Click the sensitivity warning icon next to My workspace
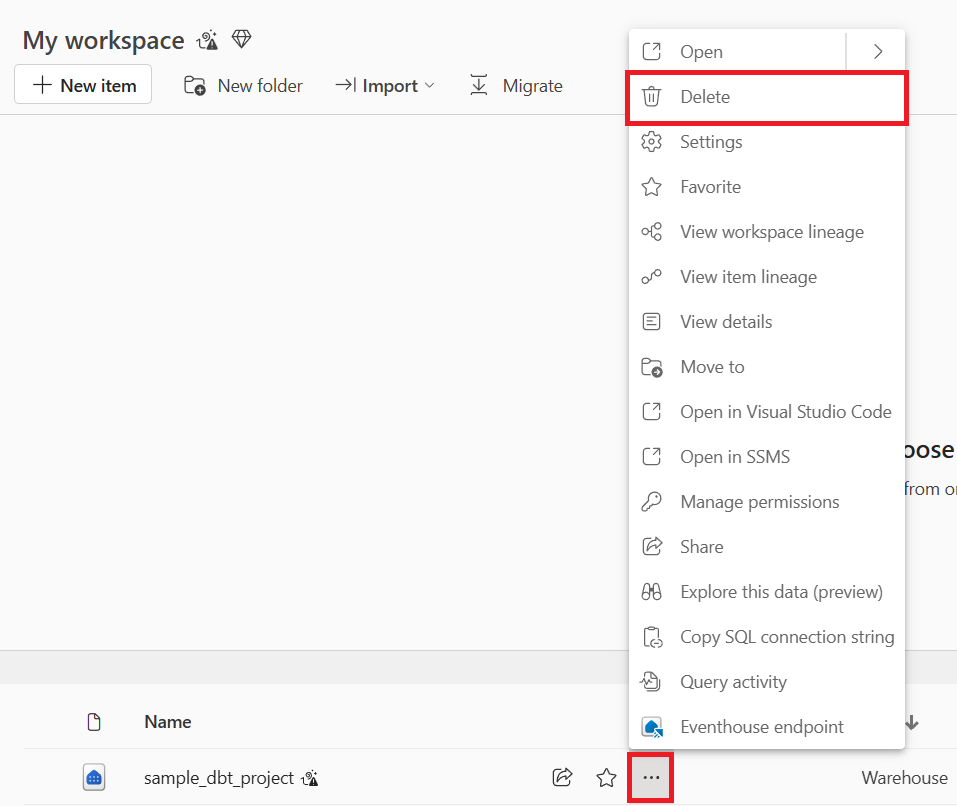This screenshot has width=957, height=806. (207, 40)
